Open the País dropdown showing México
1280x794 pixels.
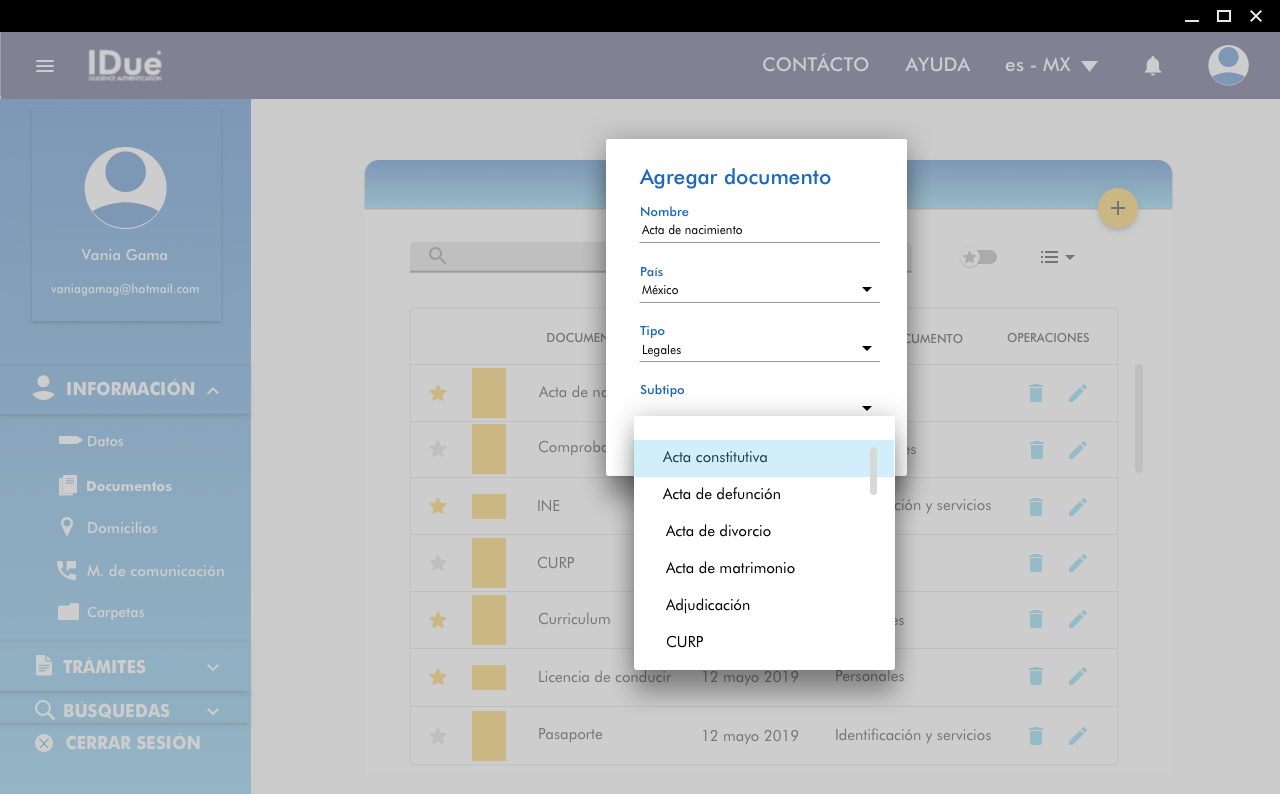[759, 290]
